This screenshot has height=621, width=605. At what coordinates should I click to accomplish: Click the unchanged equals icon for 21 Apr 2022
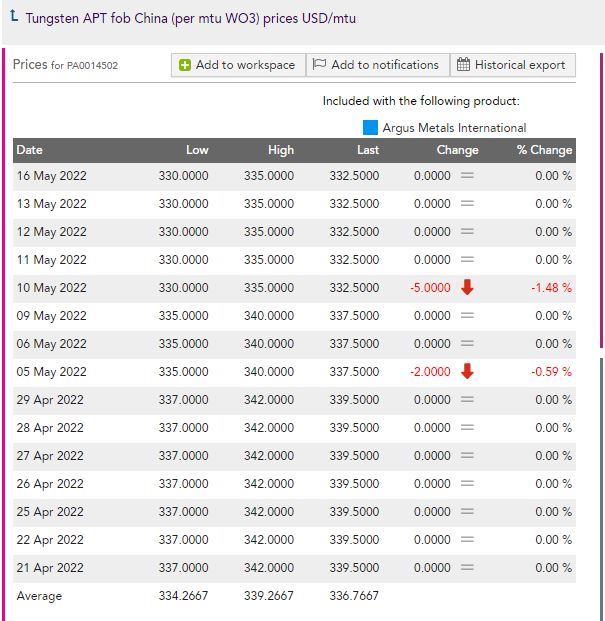point(467,568)
